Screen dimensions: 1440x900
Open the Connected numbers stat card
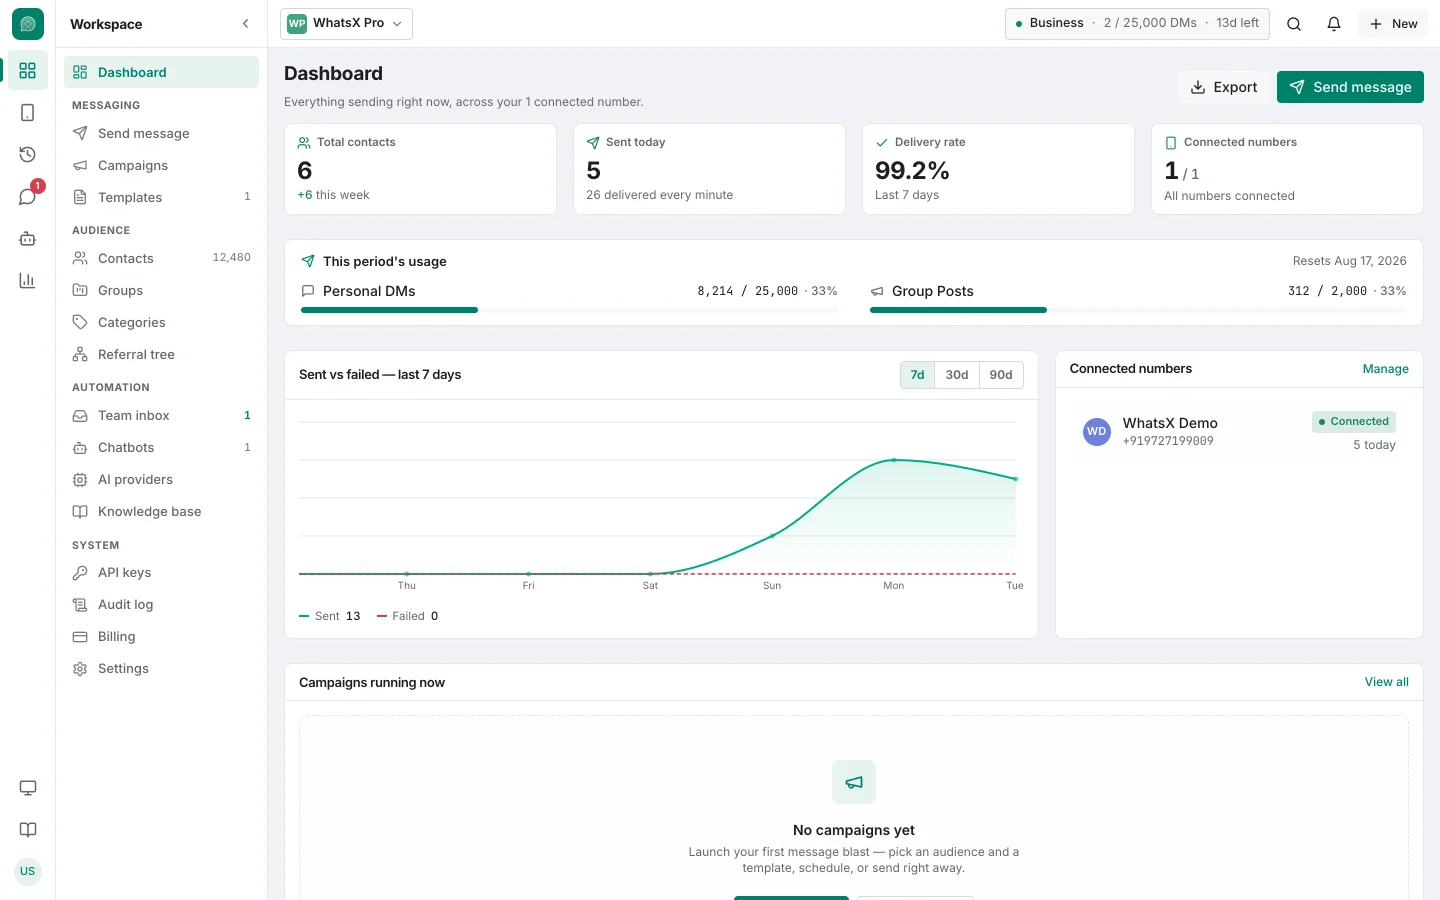pos(1287,169)
